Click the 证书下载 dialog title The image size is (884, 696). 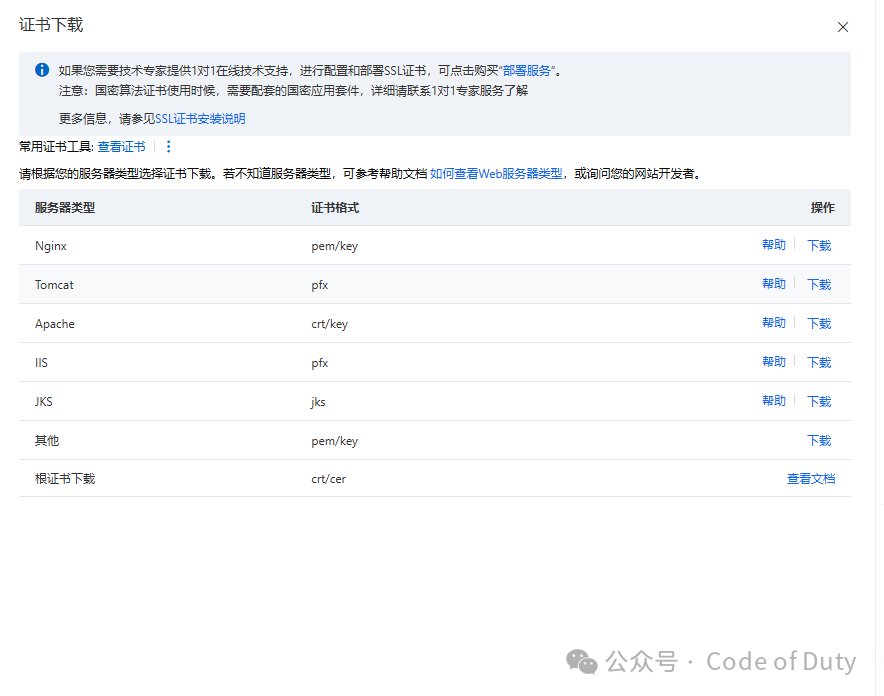[51, 25]
